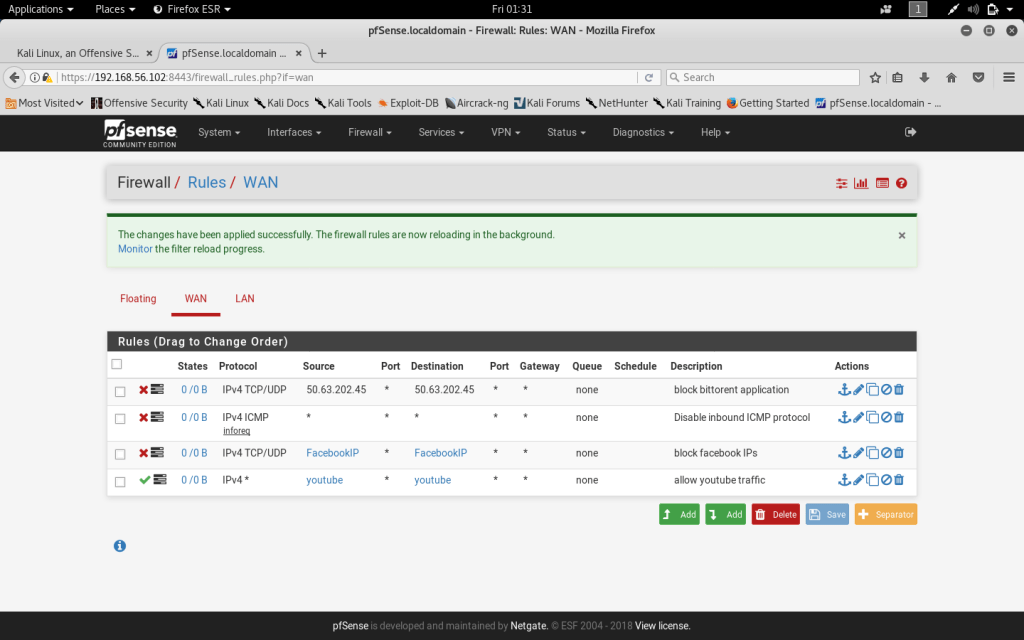Screen dimensions: 1024x640
Task: Toggle the select-all checkbox in table header
Action: [117, 365]
